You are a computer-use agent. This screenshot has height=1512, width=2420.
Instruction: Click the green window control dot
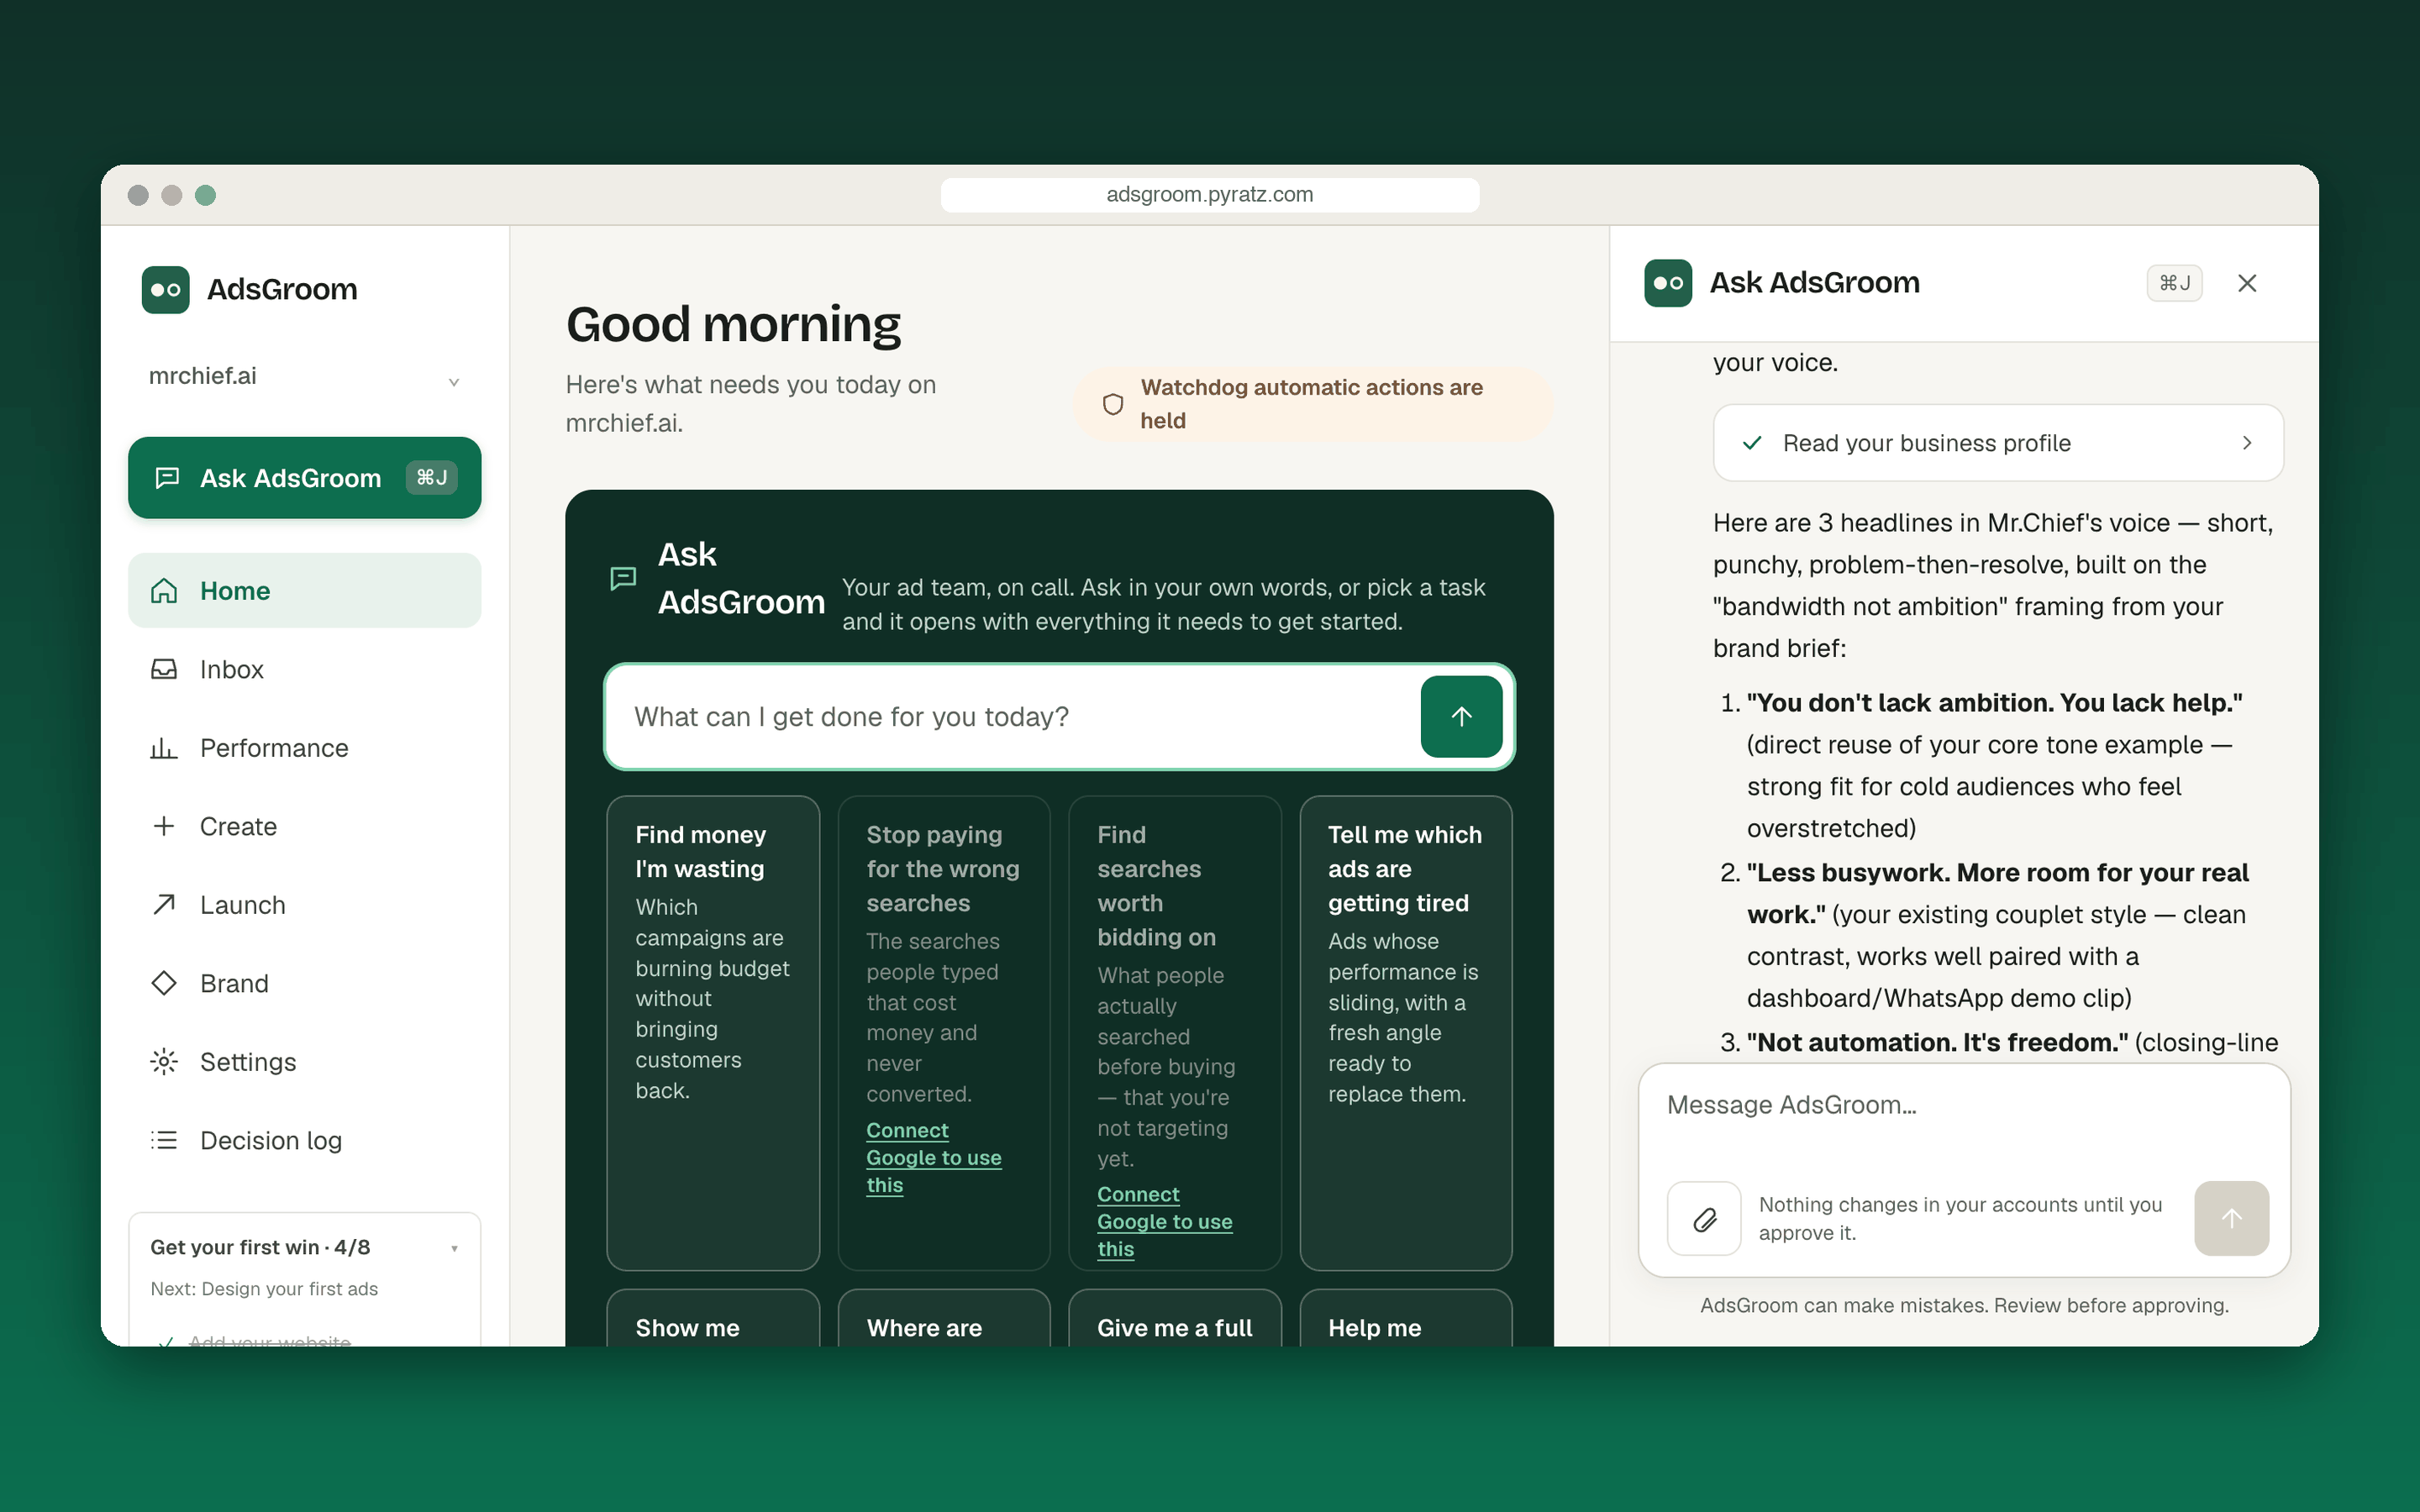coord(205,195)
